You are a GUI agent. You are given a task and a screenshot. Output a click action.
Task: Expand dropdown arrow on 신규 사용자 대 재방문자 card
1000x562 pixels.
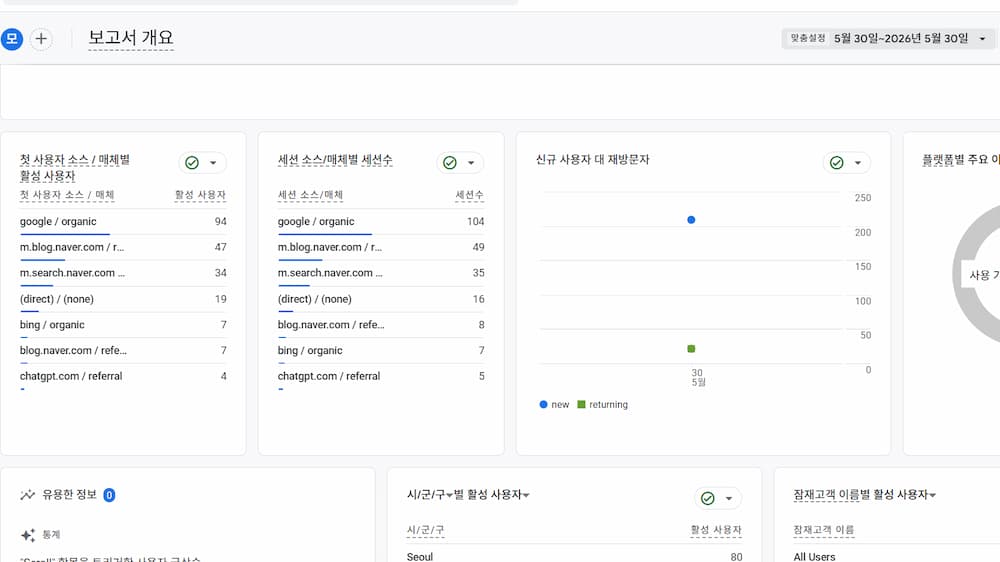(858, 163)
